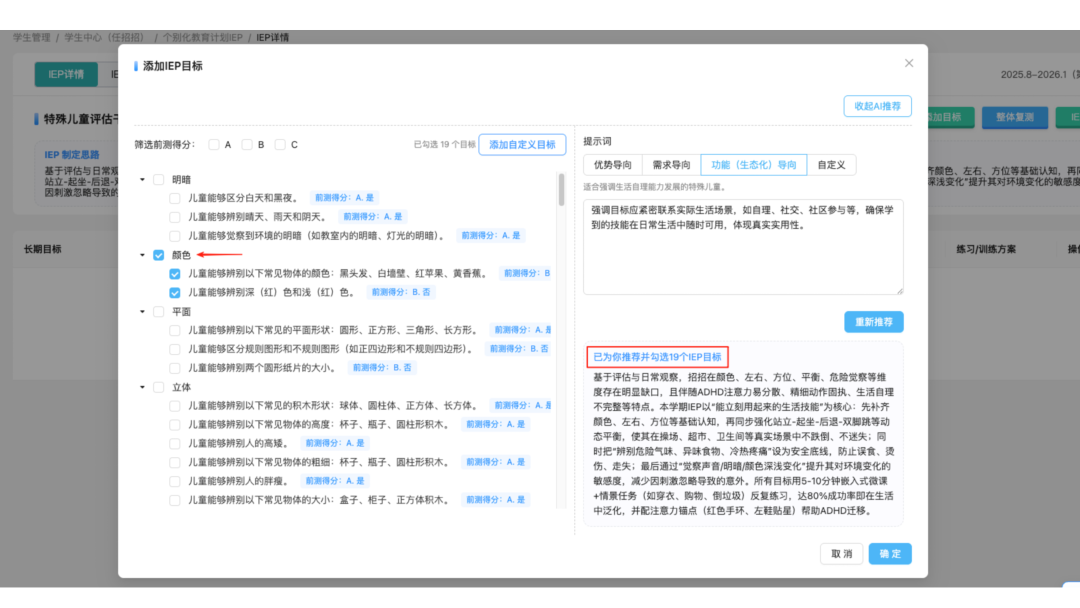Click 学生中心 breadcrumb in background page
The height and width of the screenshot is (608, 1080).
(x=105, y=37)
